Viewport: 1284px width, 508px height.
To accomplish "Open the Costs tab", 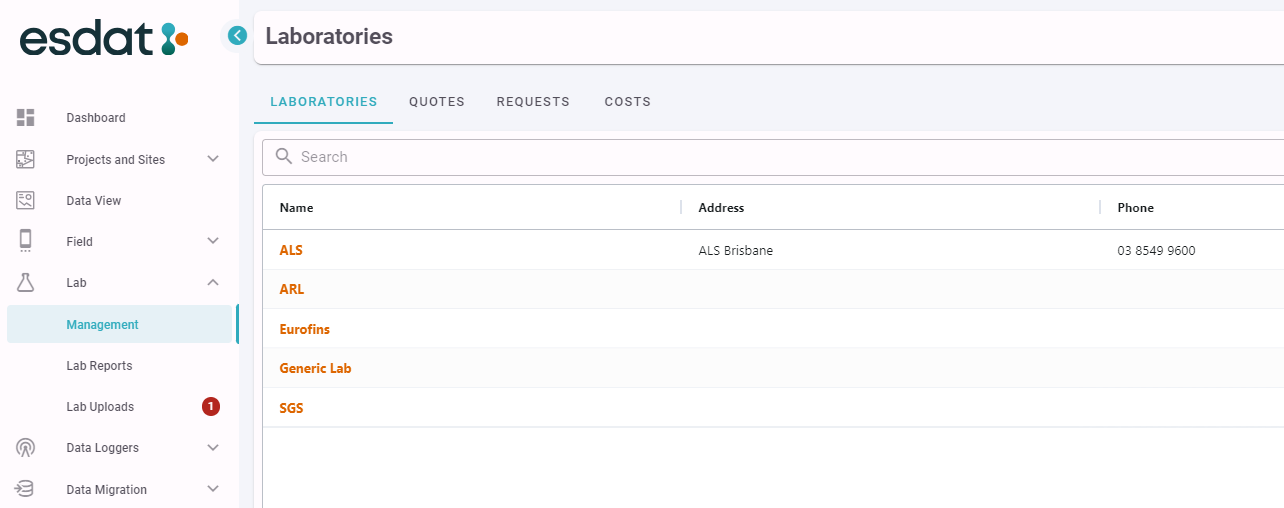I will pyautogui.click(x=628, y=102).
